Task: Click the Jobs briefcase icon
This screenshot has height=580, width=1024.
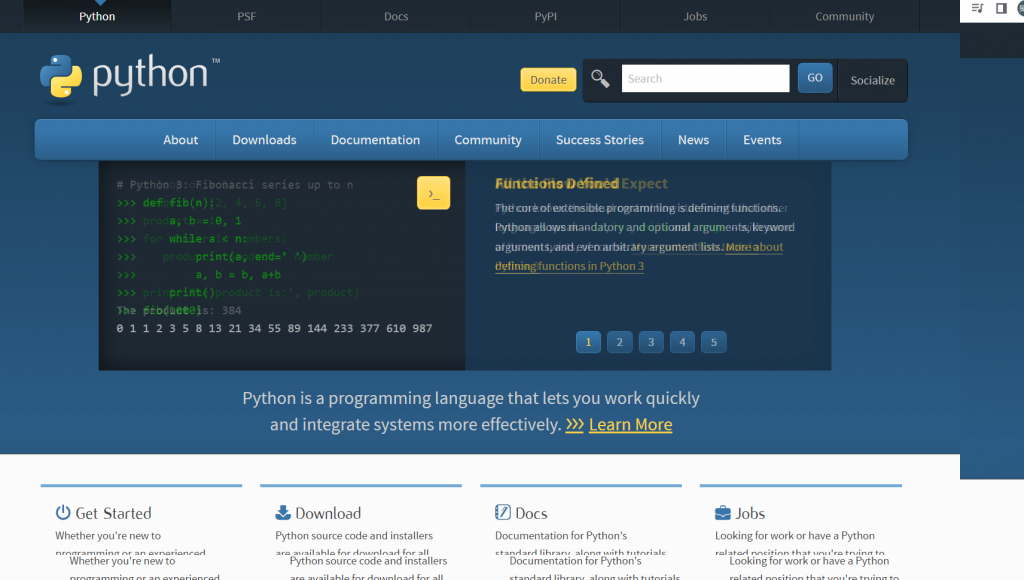Action: tap(723, 513)
